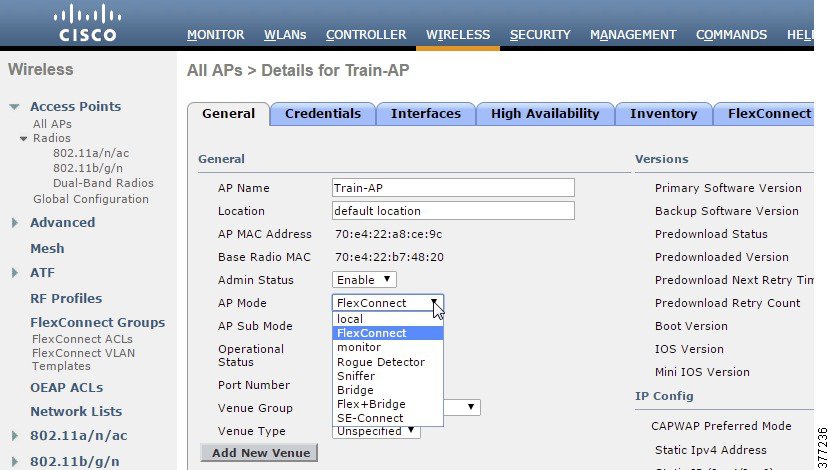Open the CONTROLLER menu
Image resolution: width=828 pixels, height=470 pixels.
[366, 35]
